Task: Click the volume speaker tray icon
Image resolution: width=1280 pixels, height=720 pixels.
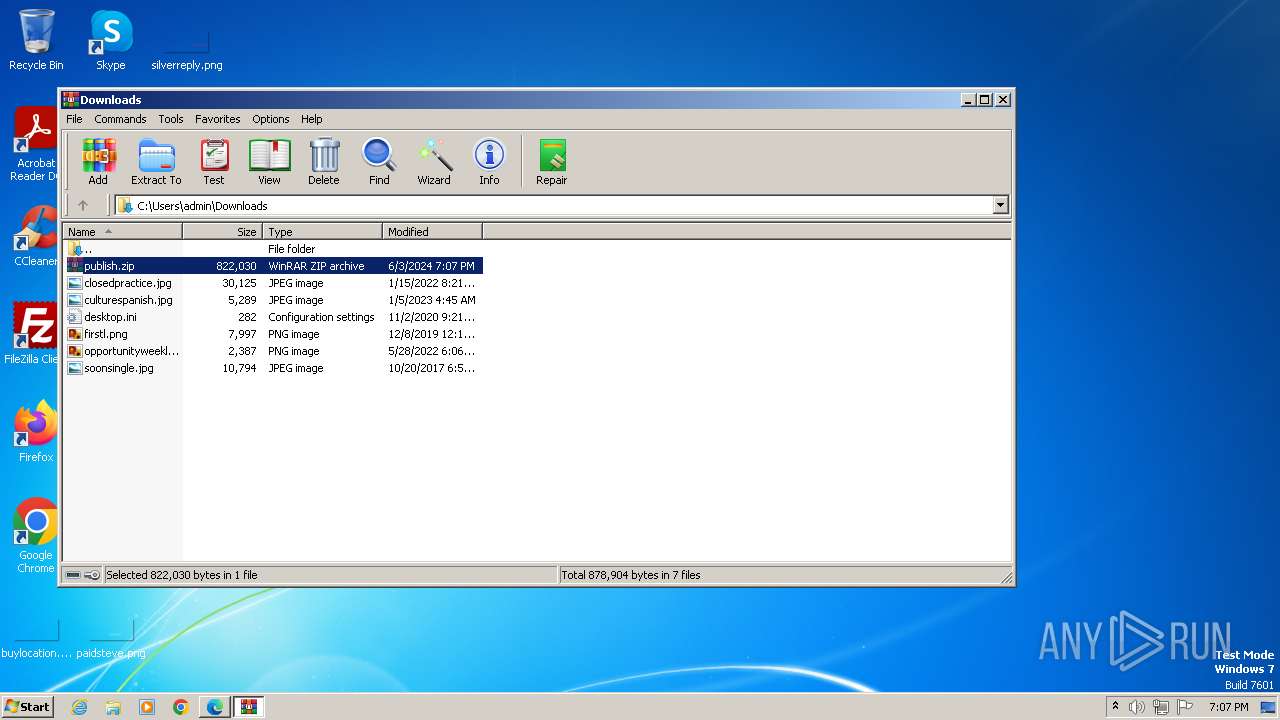Action: [1137, 707]
